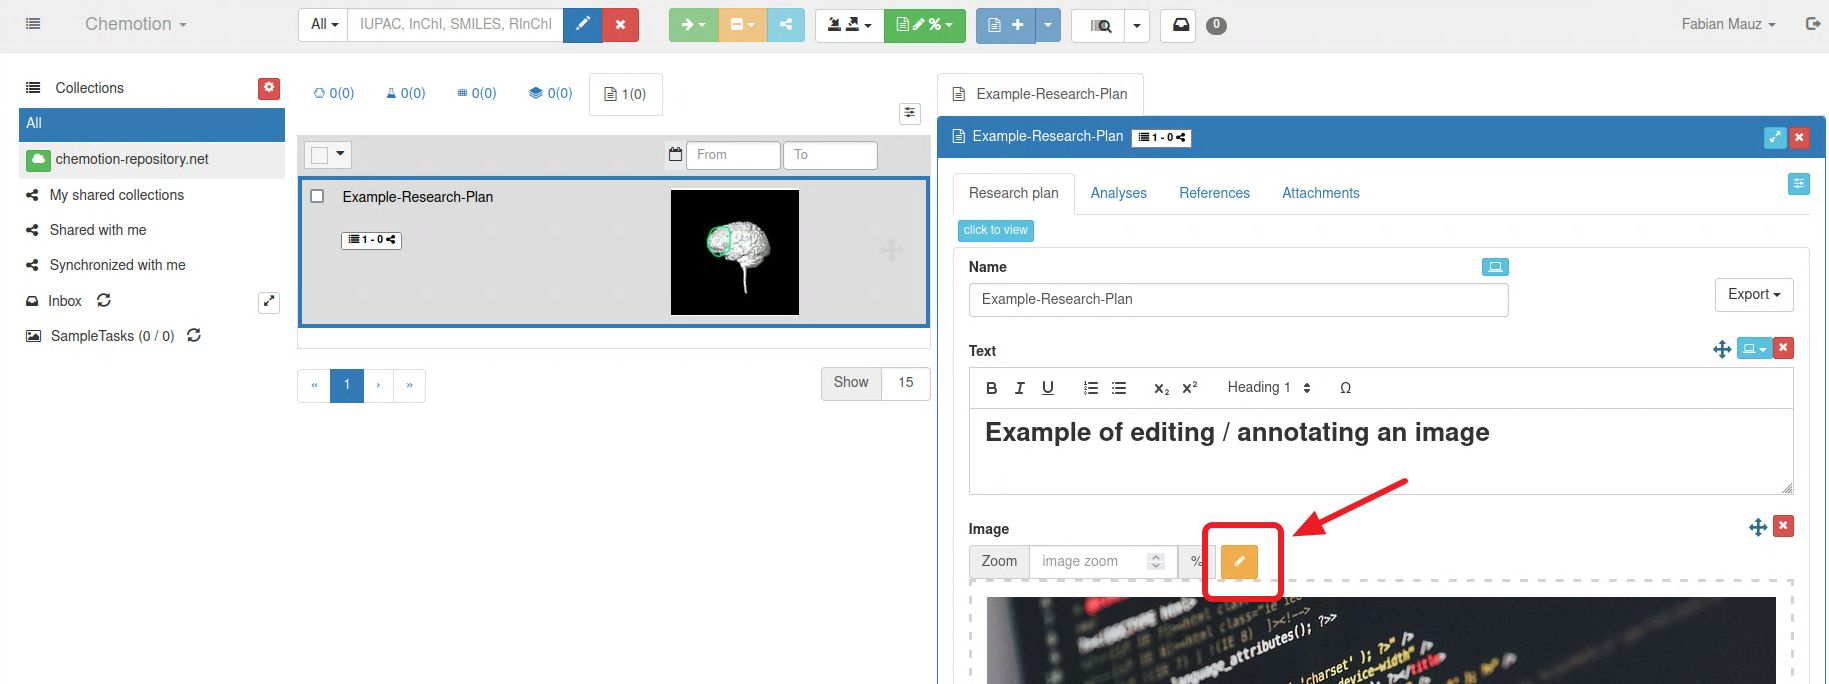1829x684 pixels.
Task: Click the brain thumbnail image
Action: [x=735, y=252]
